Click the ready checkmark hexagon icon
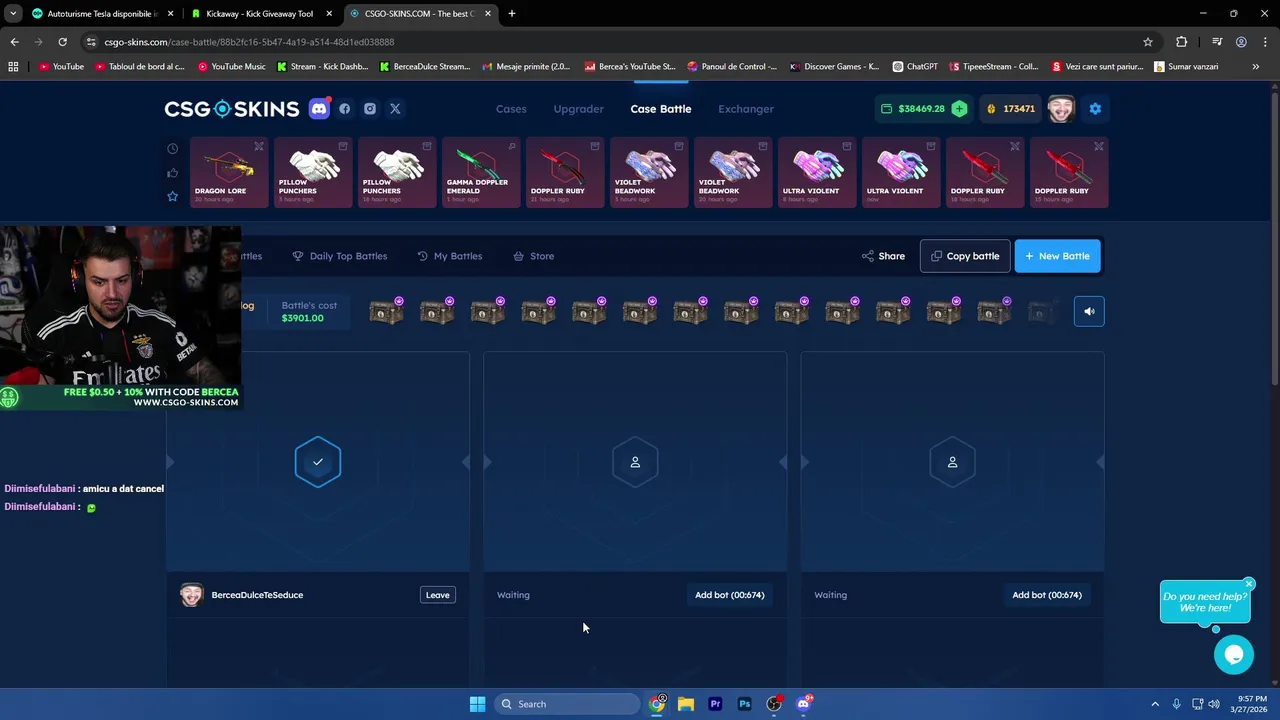1280x720 pixels. [318, 462]
